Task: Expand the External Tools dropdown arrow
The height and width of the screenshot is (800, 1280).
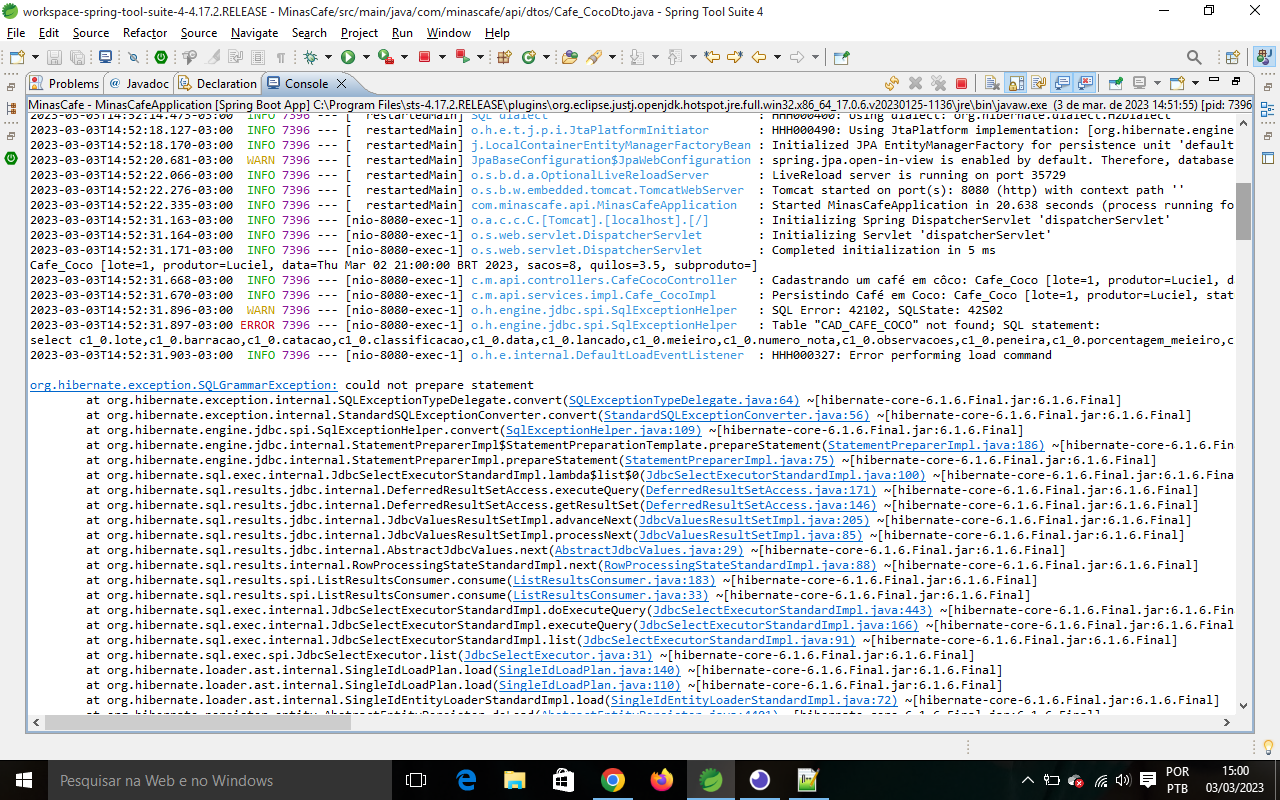Action: point(404,57)
